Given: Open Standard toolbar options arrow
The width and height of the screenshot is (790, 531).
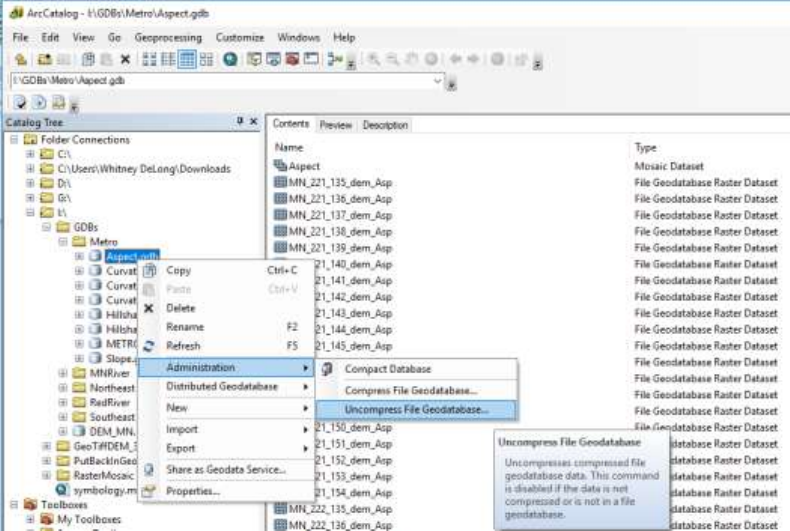Looking at the screenshot, I should tap(351, 64).
